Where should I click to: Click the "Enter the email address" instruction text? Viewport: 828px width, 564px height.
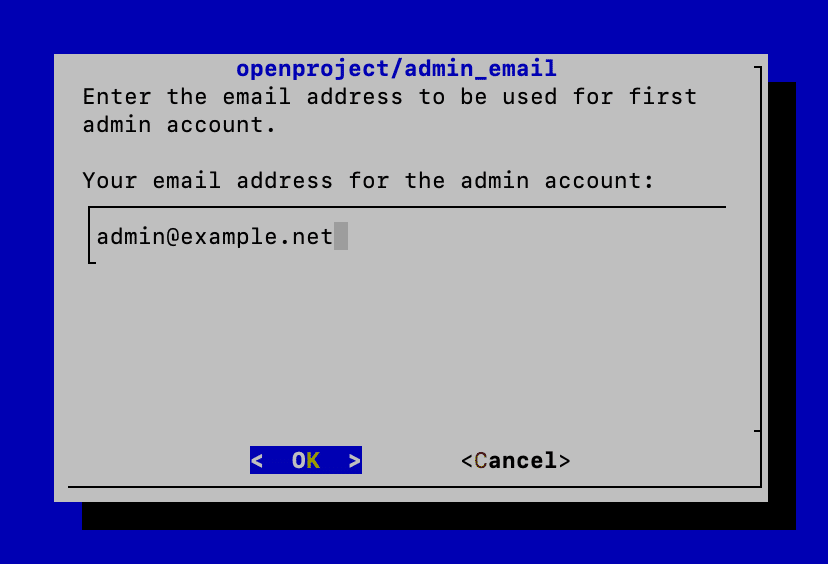pos(242,97)
